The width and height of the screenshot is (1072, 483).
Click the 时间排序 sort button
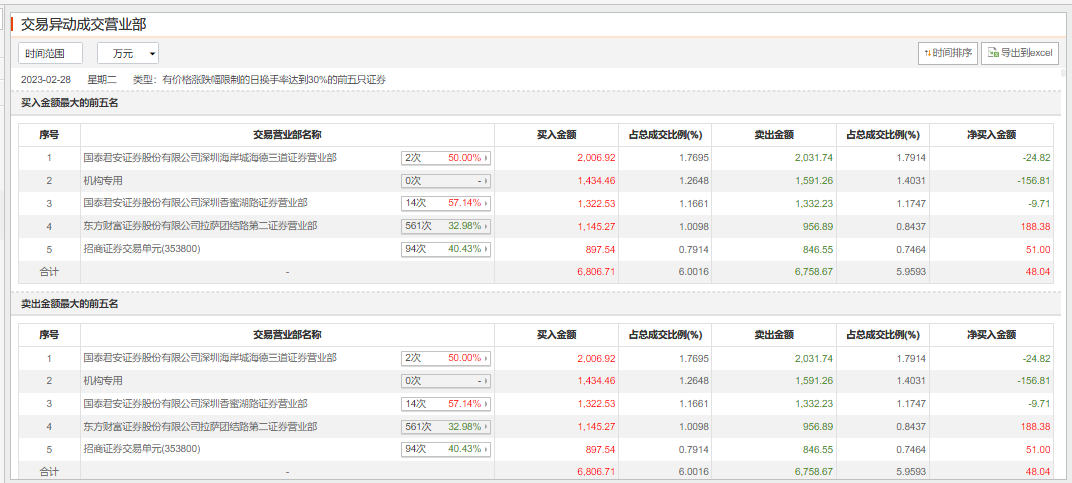pos(948,53)
